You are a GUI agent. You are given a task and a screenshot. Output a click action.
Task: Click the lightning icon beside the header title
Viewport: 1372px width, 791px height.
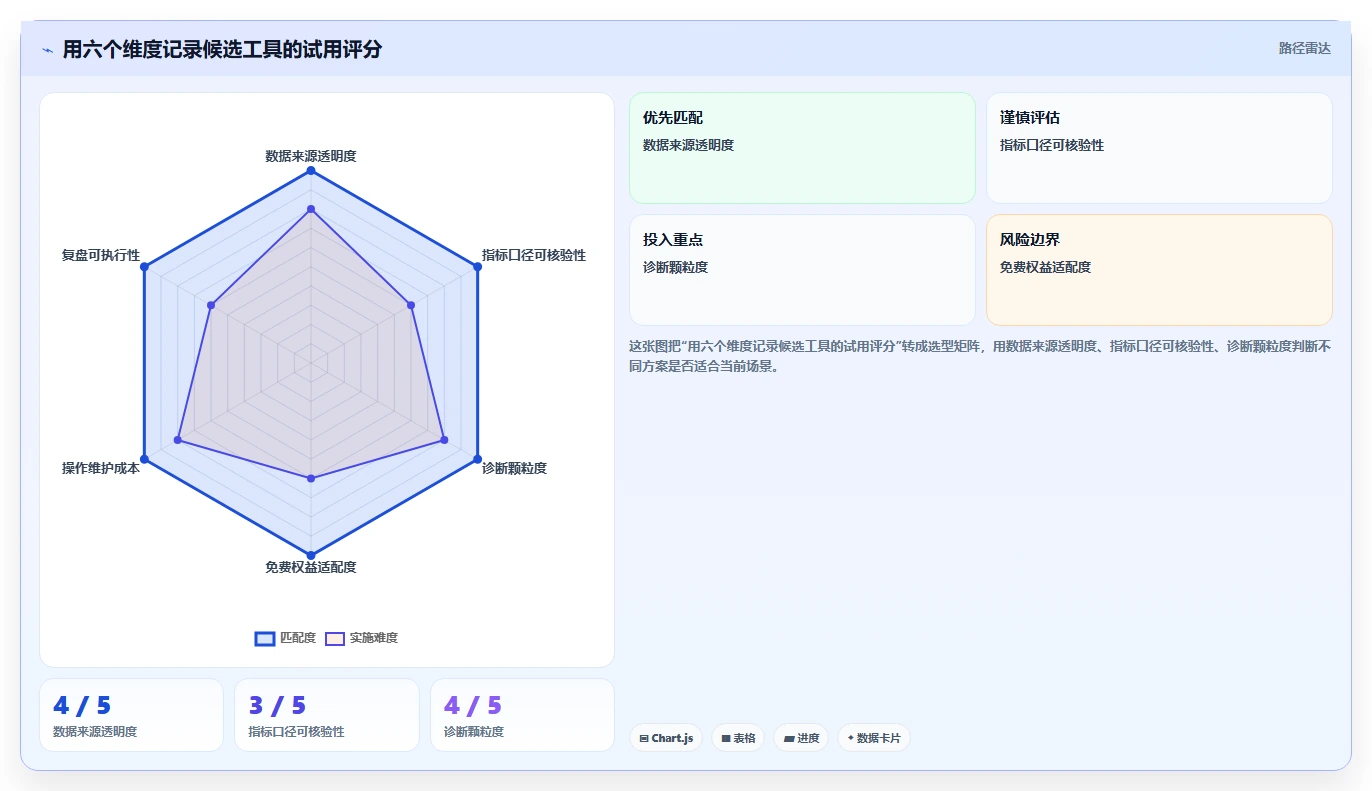click(47, 50)
